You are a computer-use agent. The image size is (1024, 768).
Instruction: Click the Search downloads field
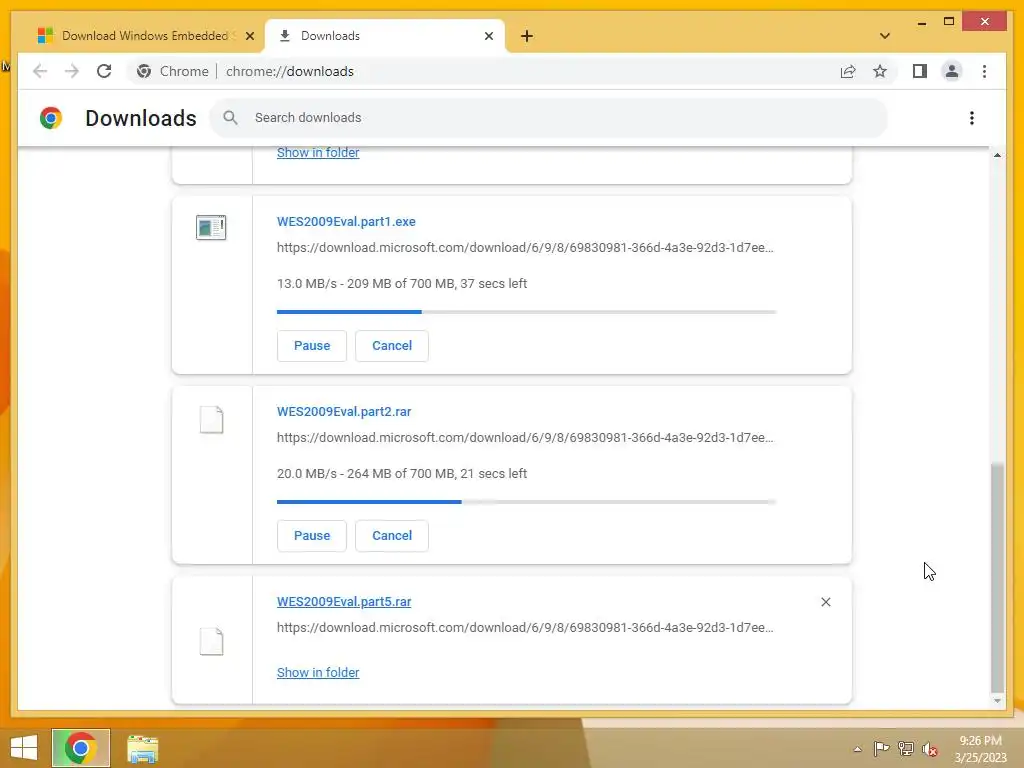(x=549, y=118)
